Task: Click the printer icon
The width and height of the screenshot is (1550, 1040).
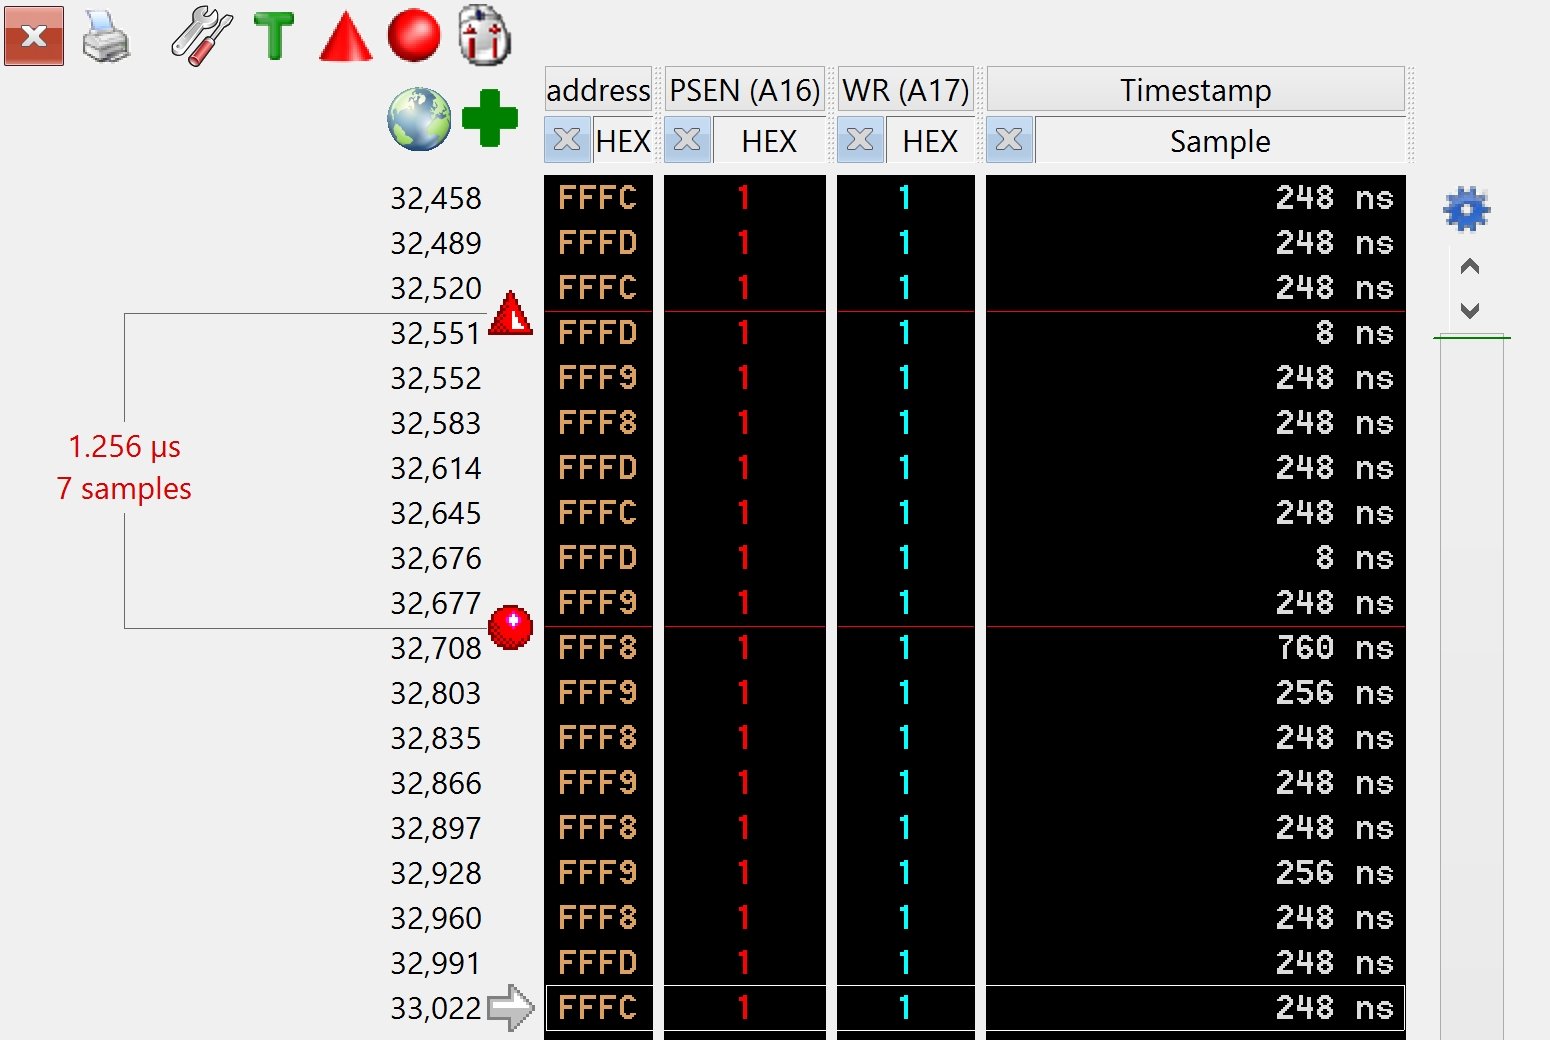Action: pos(106,36)
